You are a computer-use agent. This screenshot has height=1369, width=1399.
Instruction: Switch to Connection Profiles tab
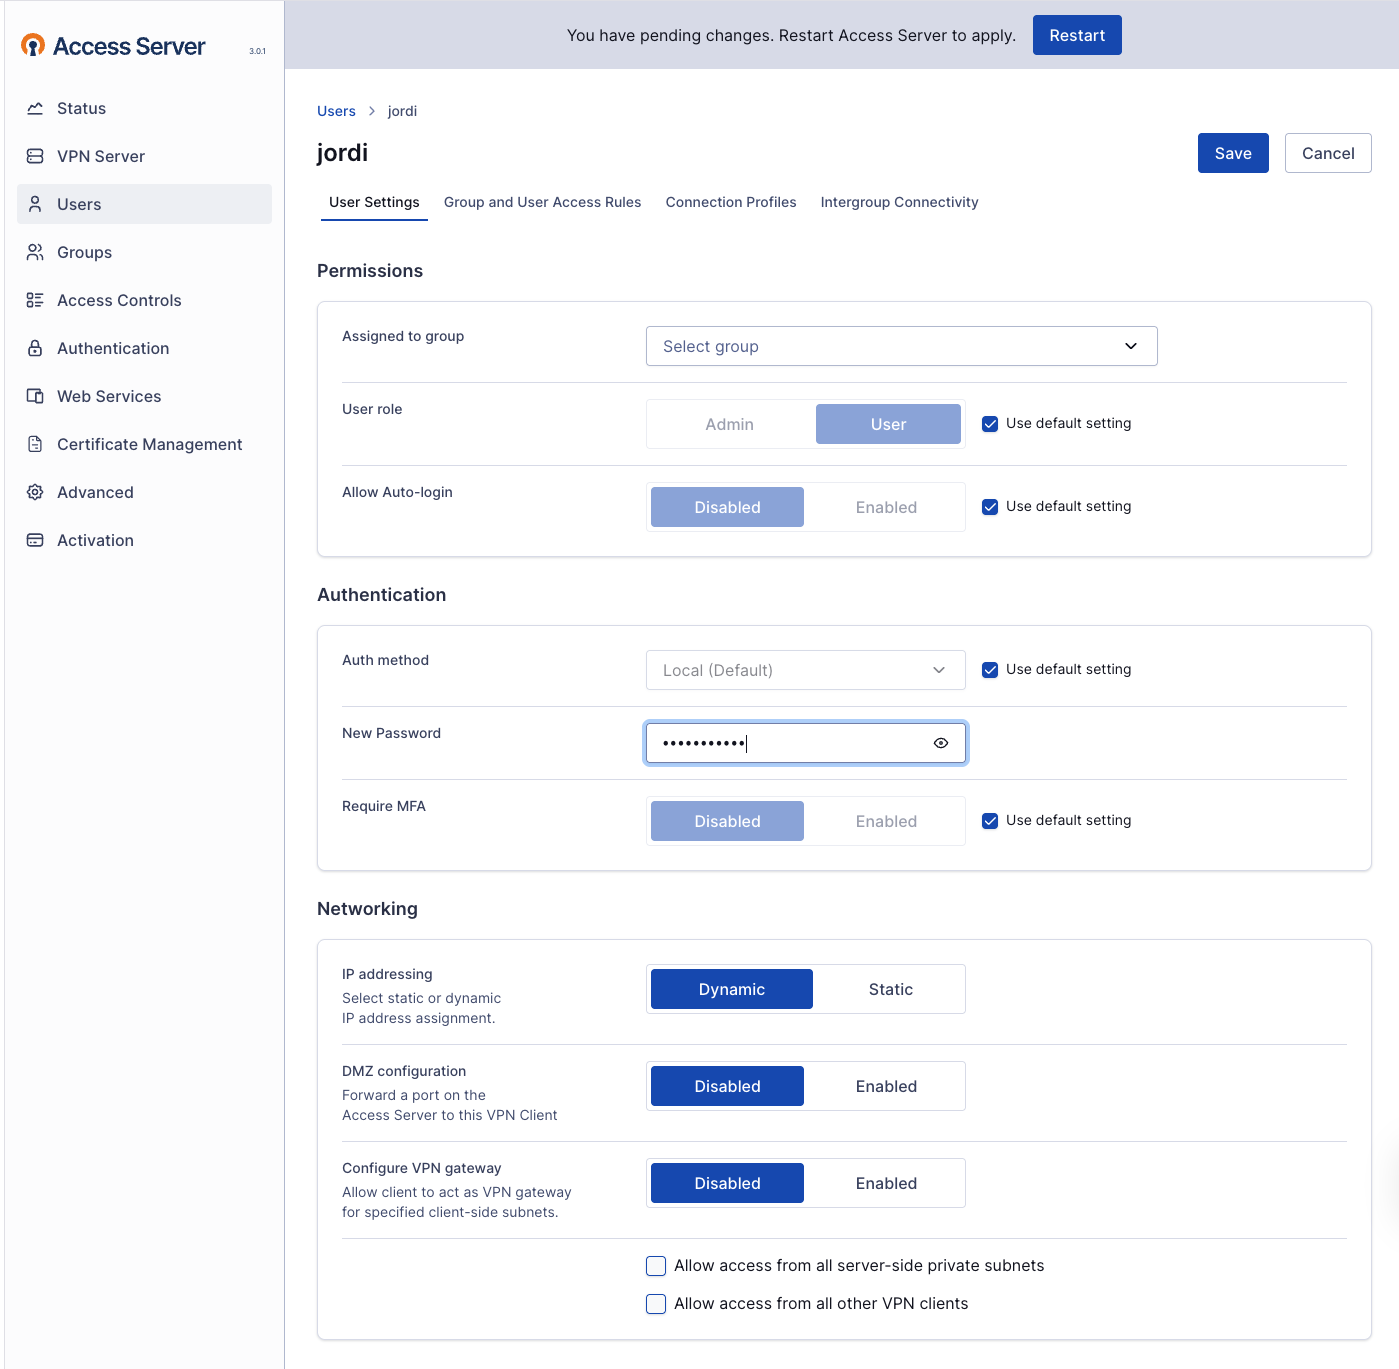coord(731,202)
